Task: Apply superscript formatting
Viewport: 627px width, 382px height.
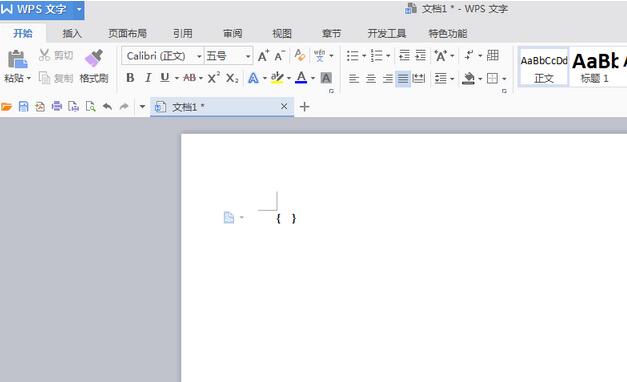Action: tap(214, 78)
